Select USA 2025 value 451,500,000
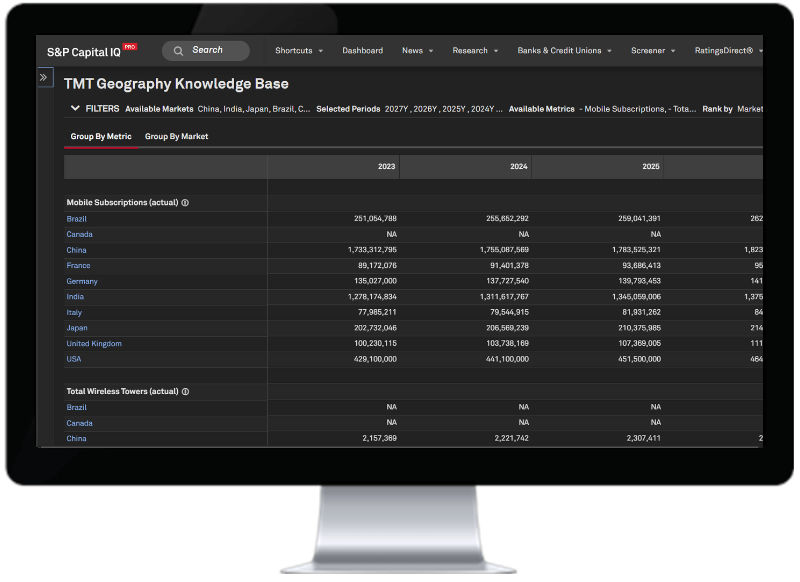The width and height of the screenshot is (800, 582). pos(639,359)
